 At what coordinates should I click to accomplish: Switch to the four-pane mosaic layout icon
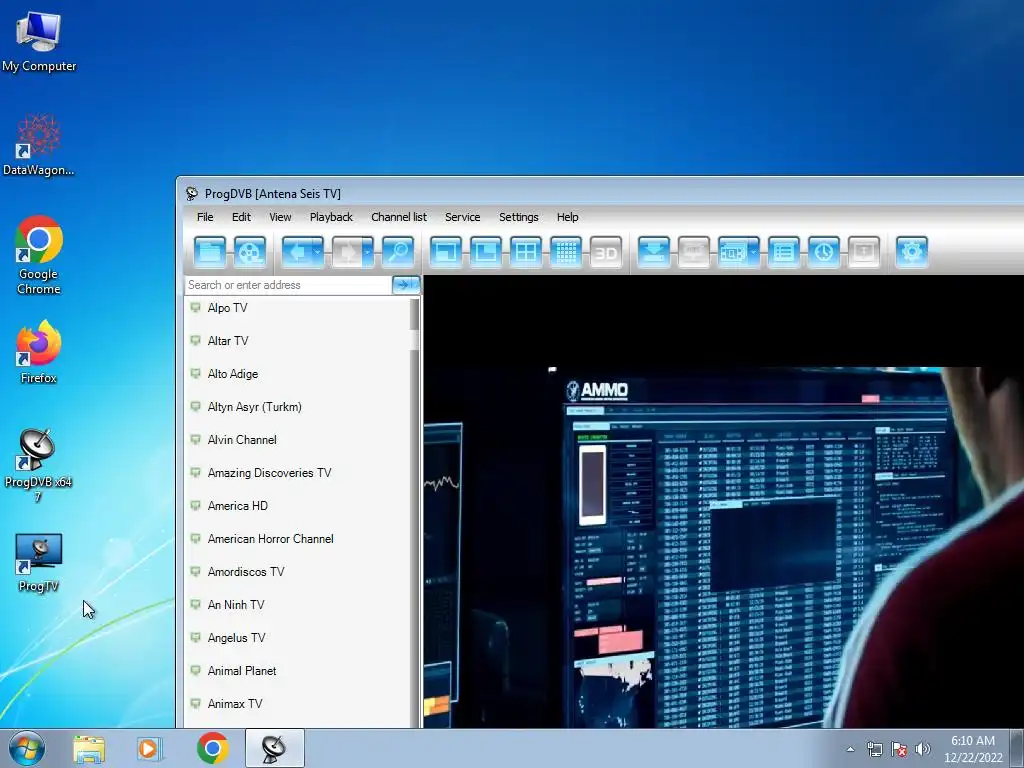(526, 252)
